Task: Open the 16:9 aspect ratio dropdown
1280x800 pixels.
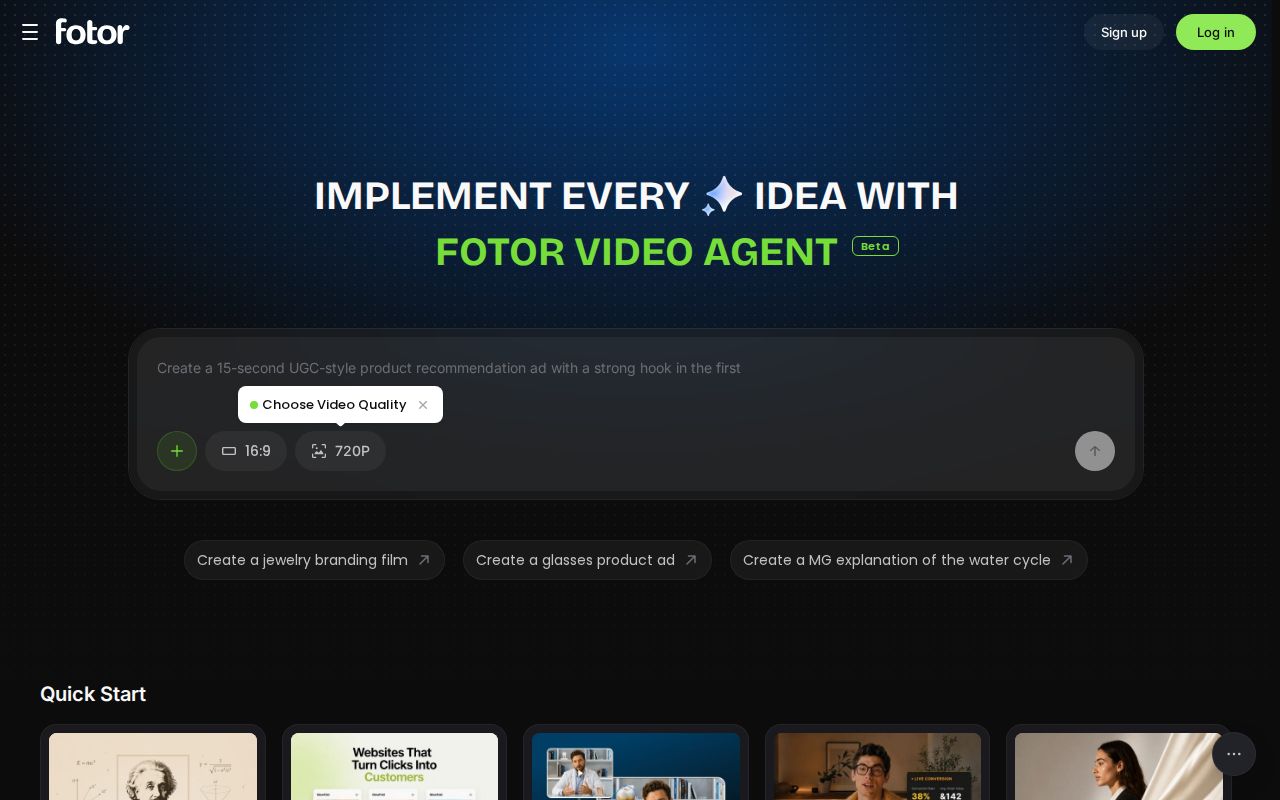Action: [x=246, y=451]
